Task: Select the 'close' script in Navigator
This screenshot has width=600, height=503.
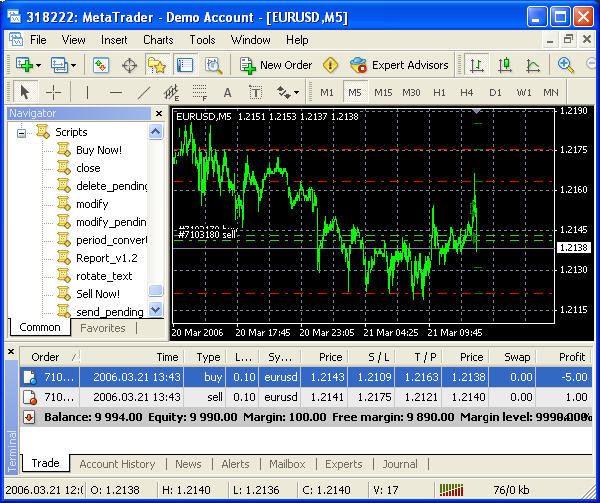Action: pos(88,168)
